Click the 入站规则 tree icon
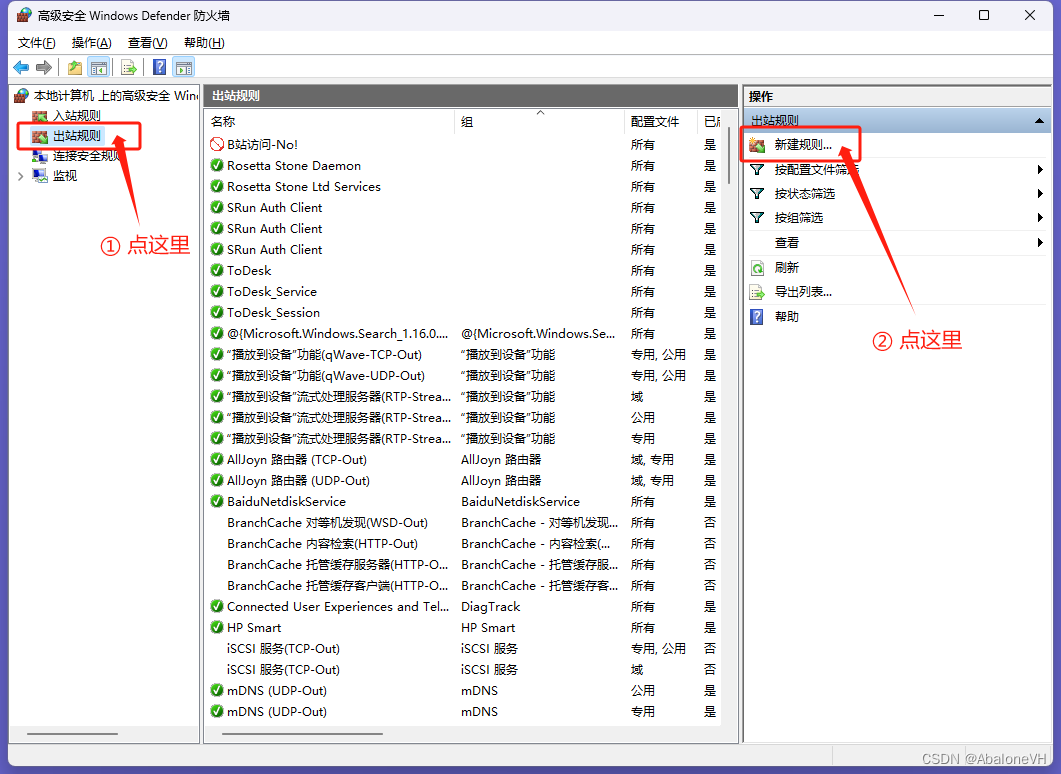The width and height of the screenshot is (1061, 774). (x=41, y=116)
